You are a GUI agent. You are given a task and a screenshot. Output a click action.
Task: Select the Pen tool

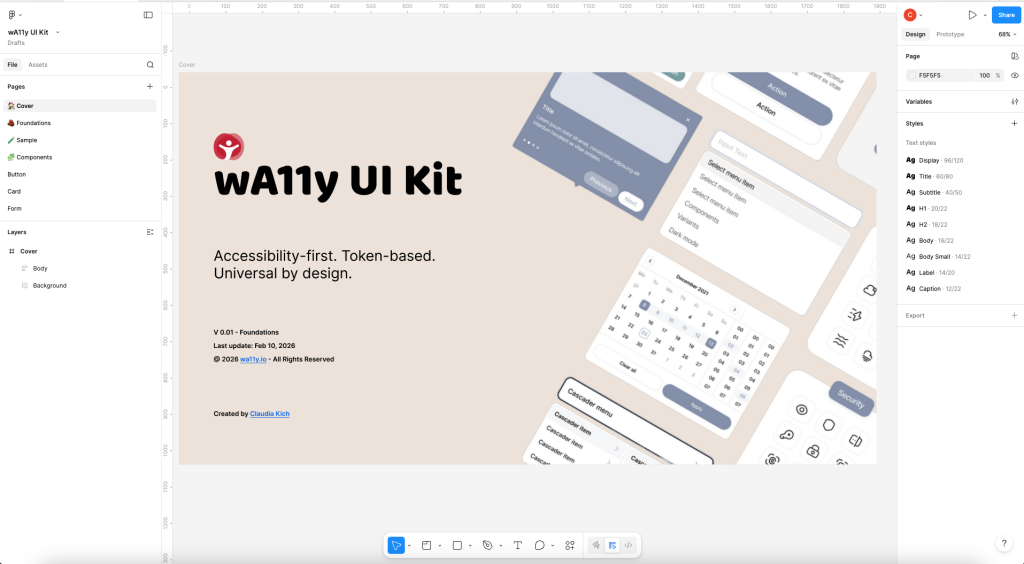[487, 545]
